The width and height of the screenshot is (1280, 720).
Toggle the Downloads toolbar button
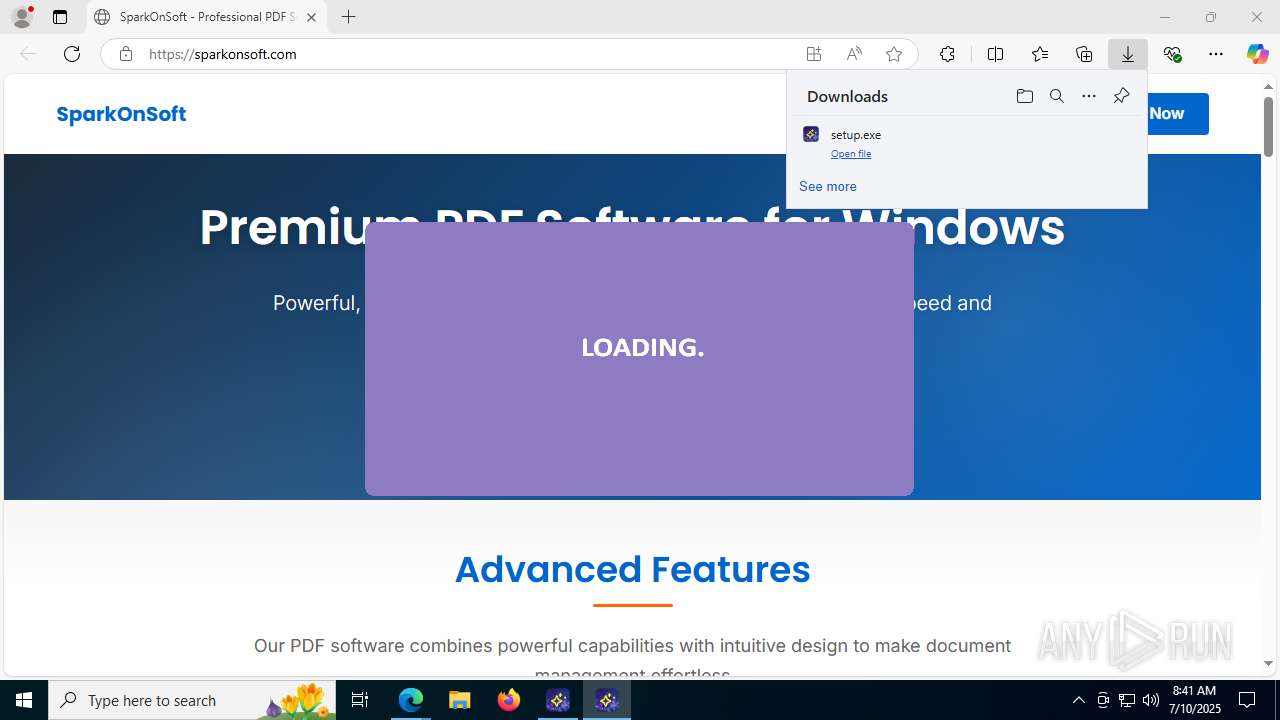[x=1128, y=54]
